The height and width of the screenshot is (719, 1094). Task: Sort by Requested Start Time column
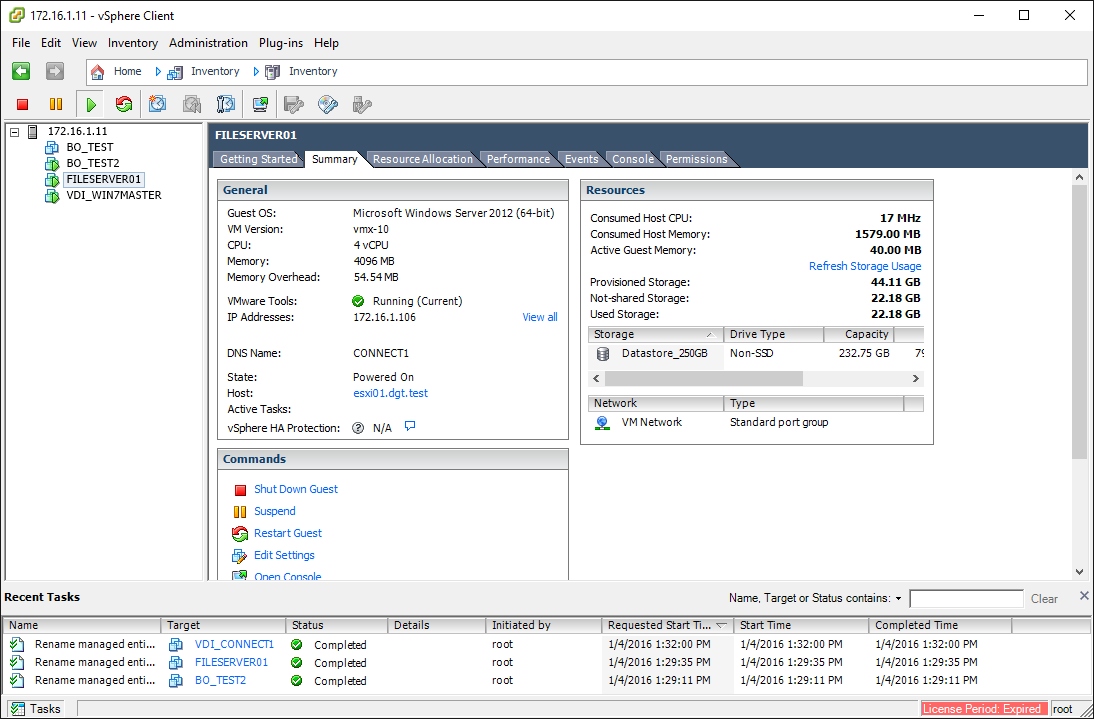[x=667, y=625]
